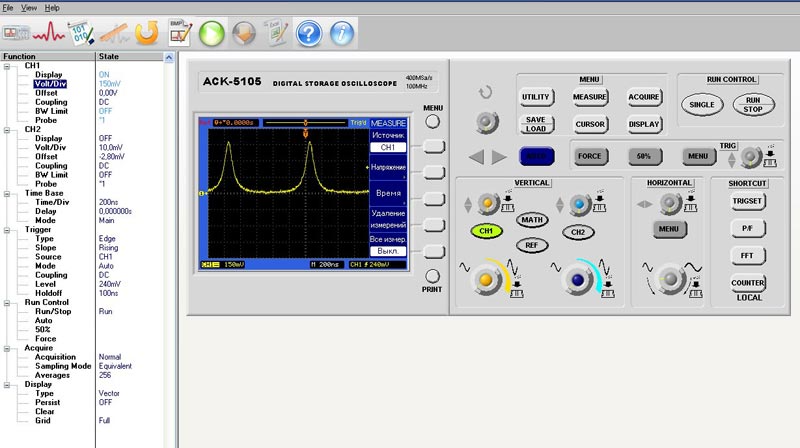The width and height of the screenshot is (800, 448).
Task: Save screen as BMP icon
Action: point(180,33)
